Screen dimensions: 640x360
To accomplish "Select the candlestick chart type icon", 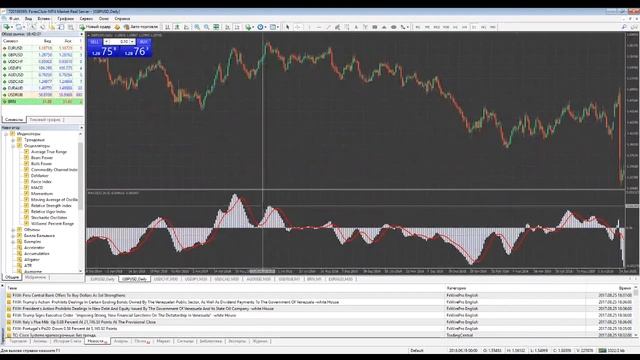I will pos(177,27).
